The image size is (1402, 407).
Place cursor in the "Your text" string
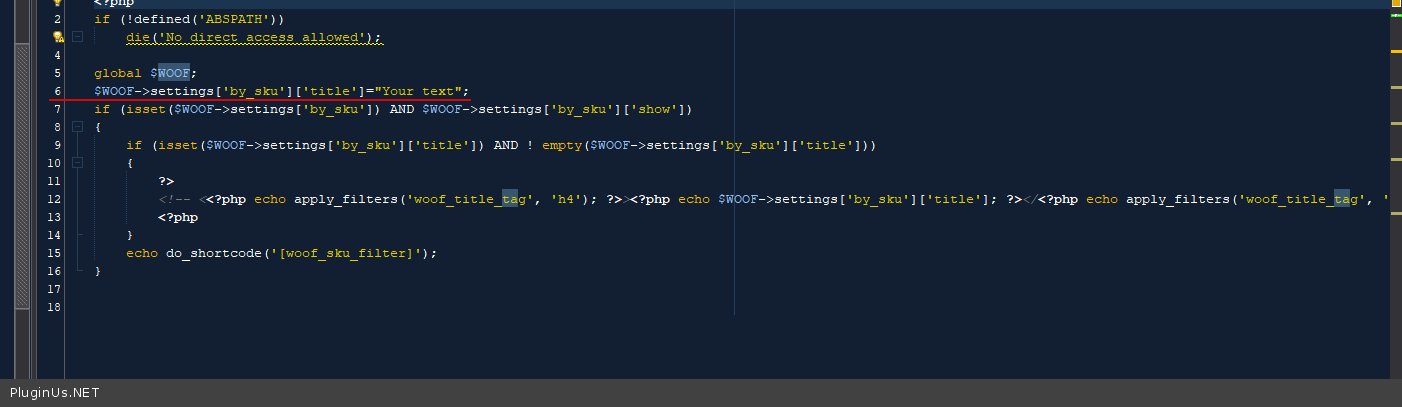click(x=420, y=91)
